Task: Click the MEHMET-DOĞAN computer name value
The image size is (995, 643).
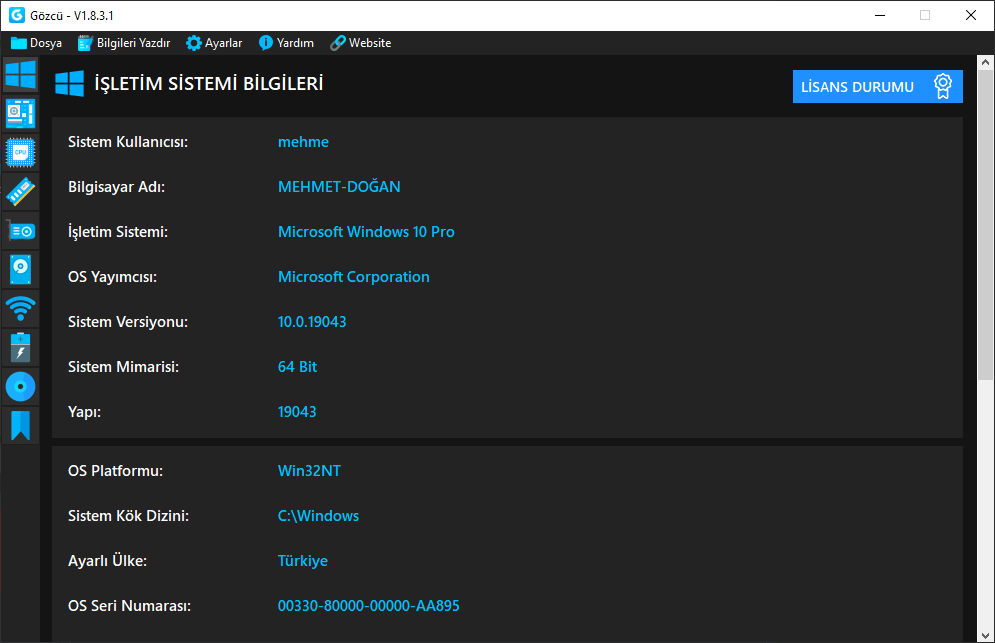Action: [339, 187]
